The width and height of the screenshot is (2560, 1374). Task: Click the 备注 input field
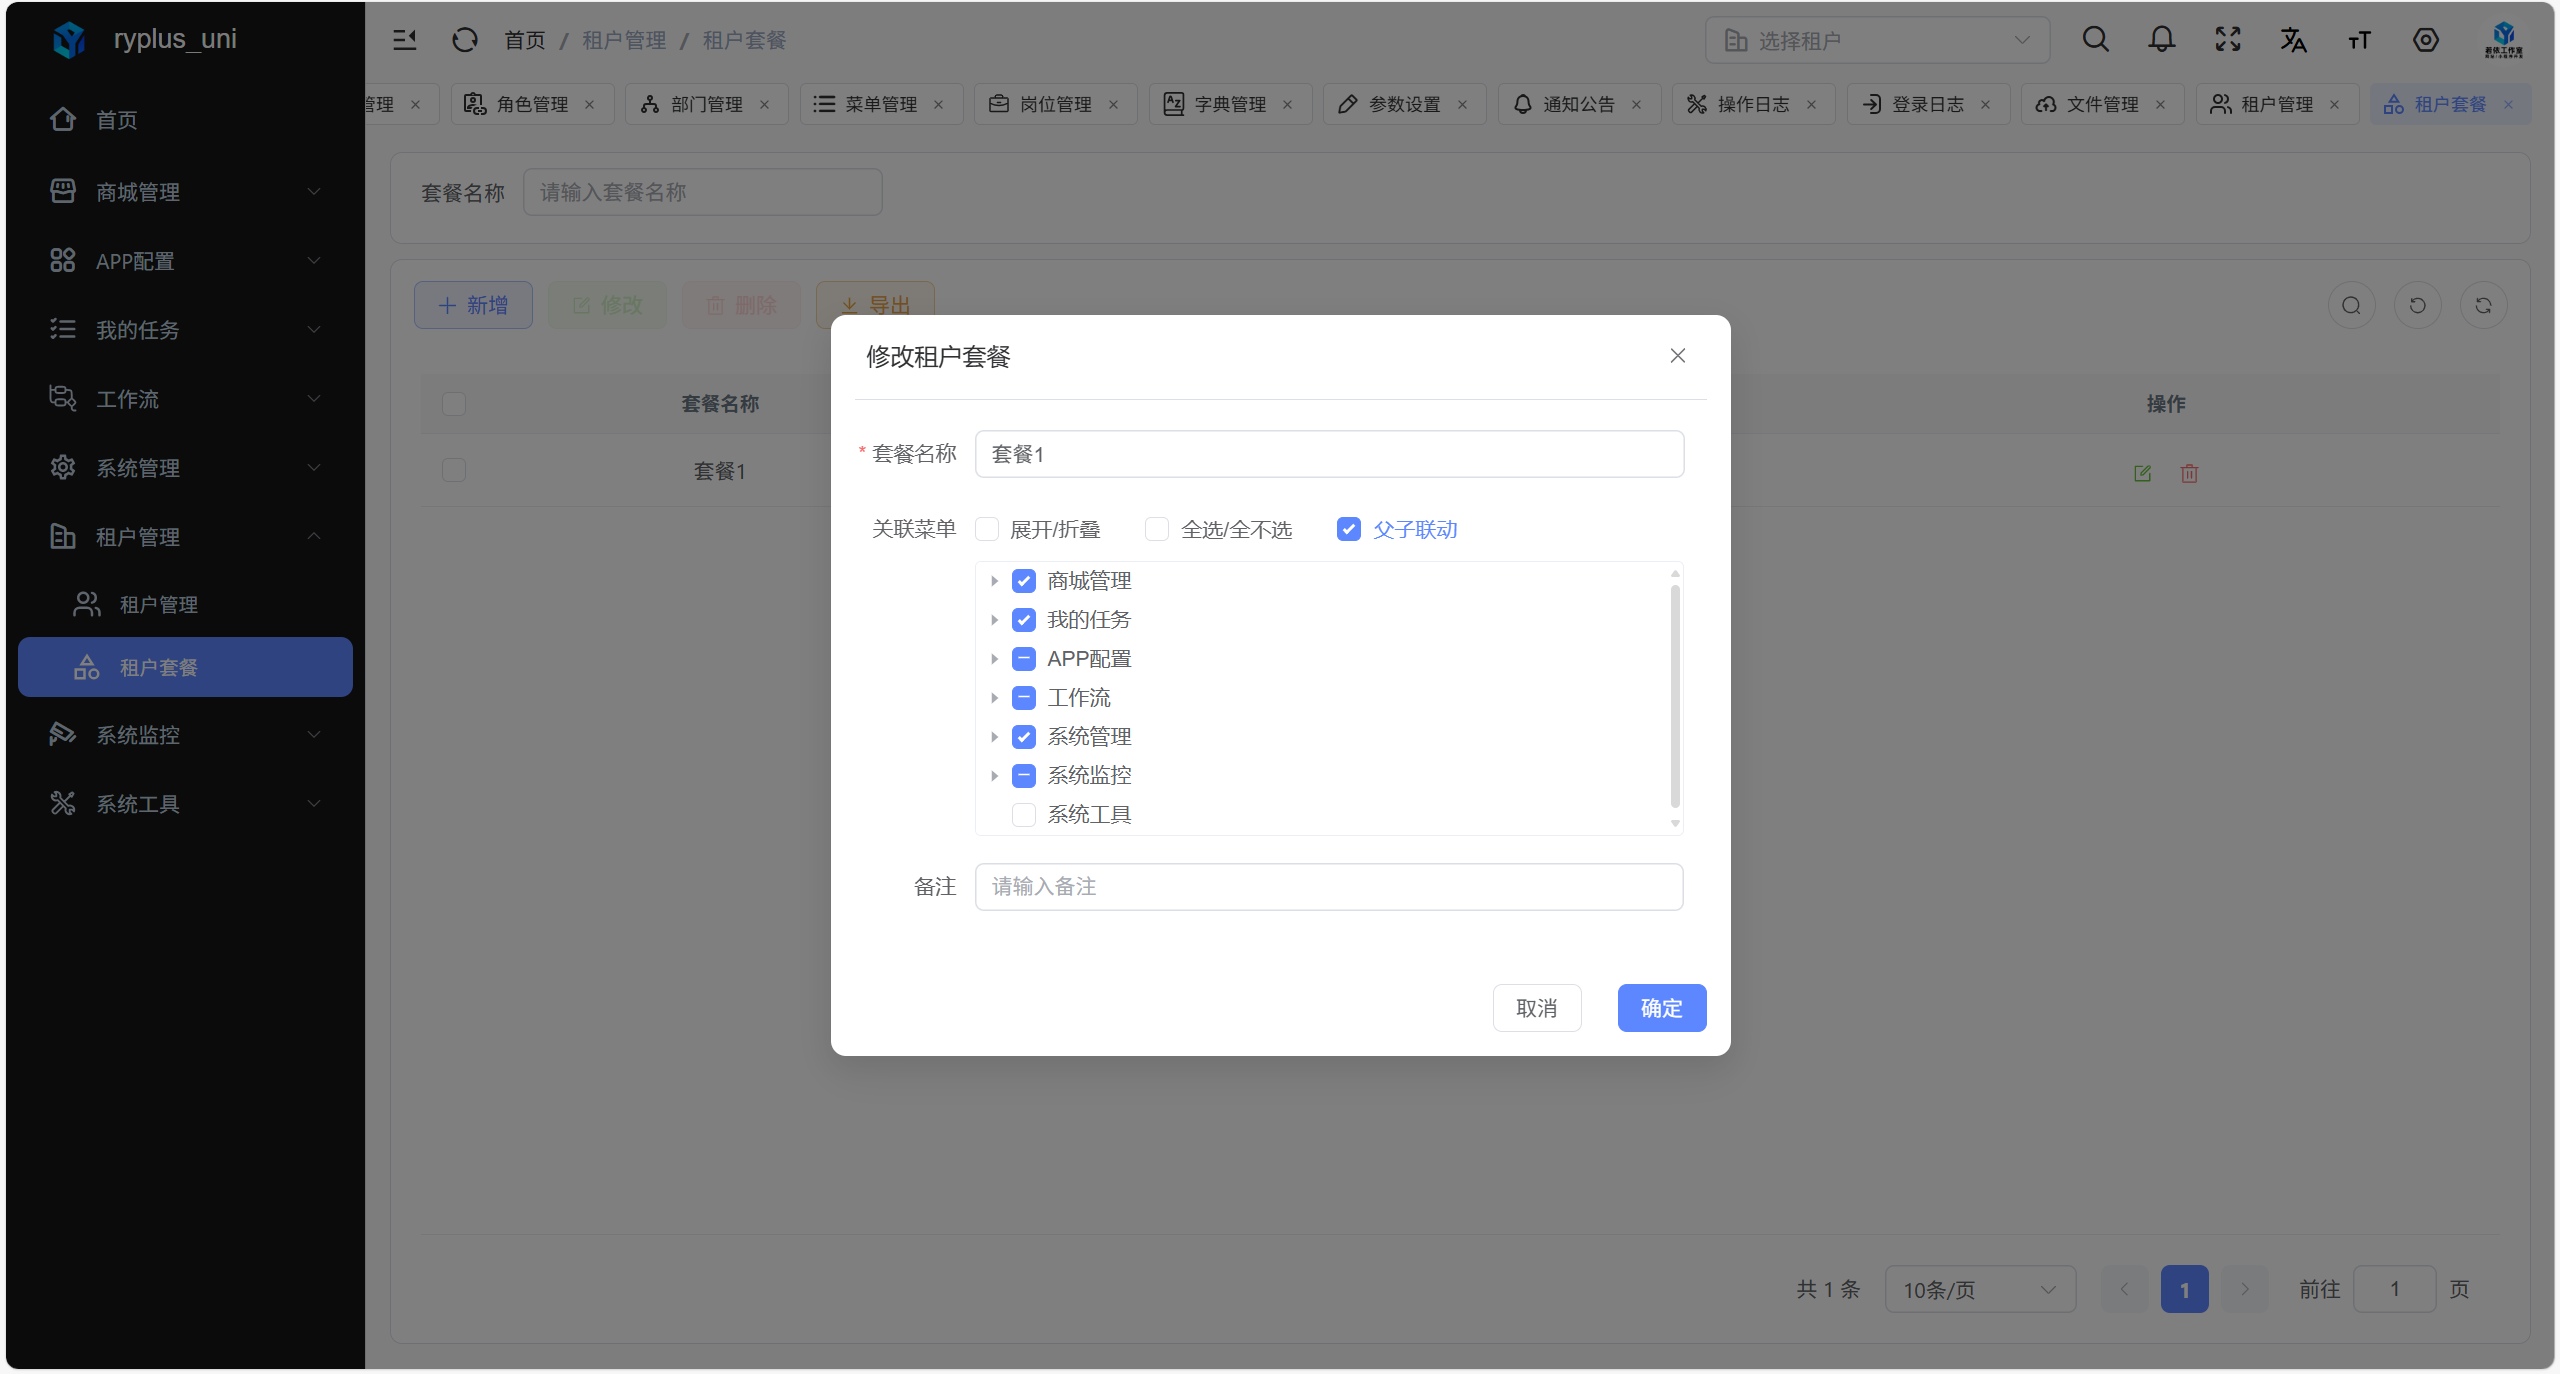point(1328,887)
